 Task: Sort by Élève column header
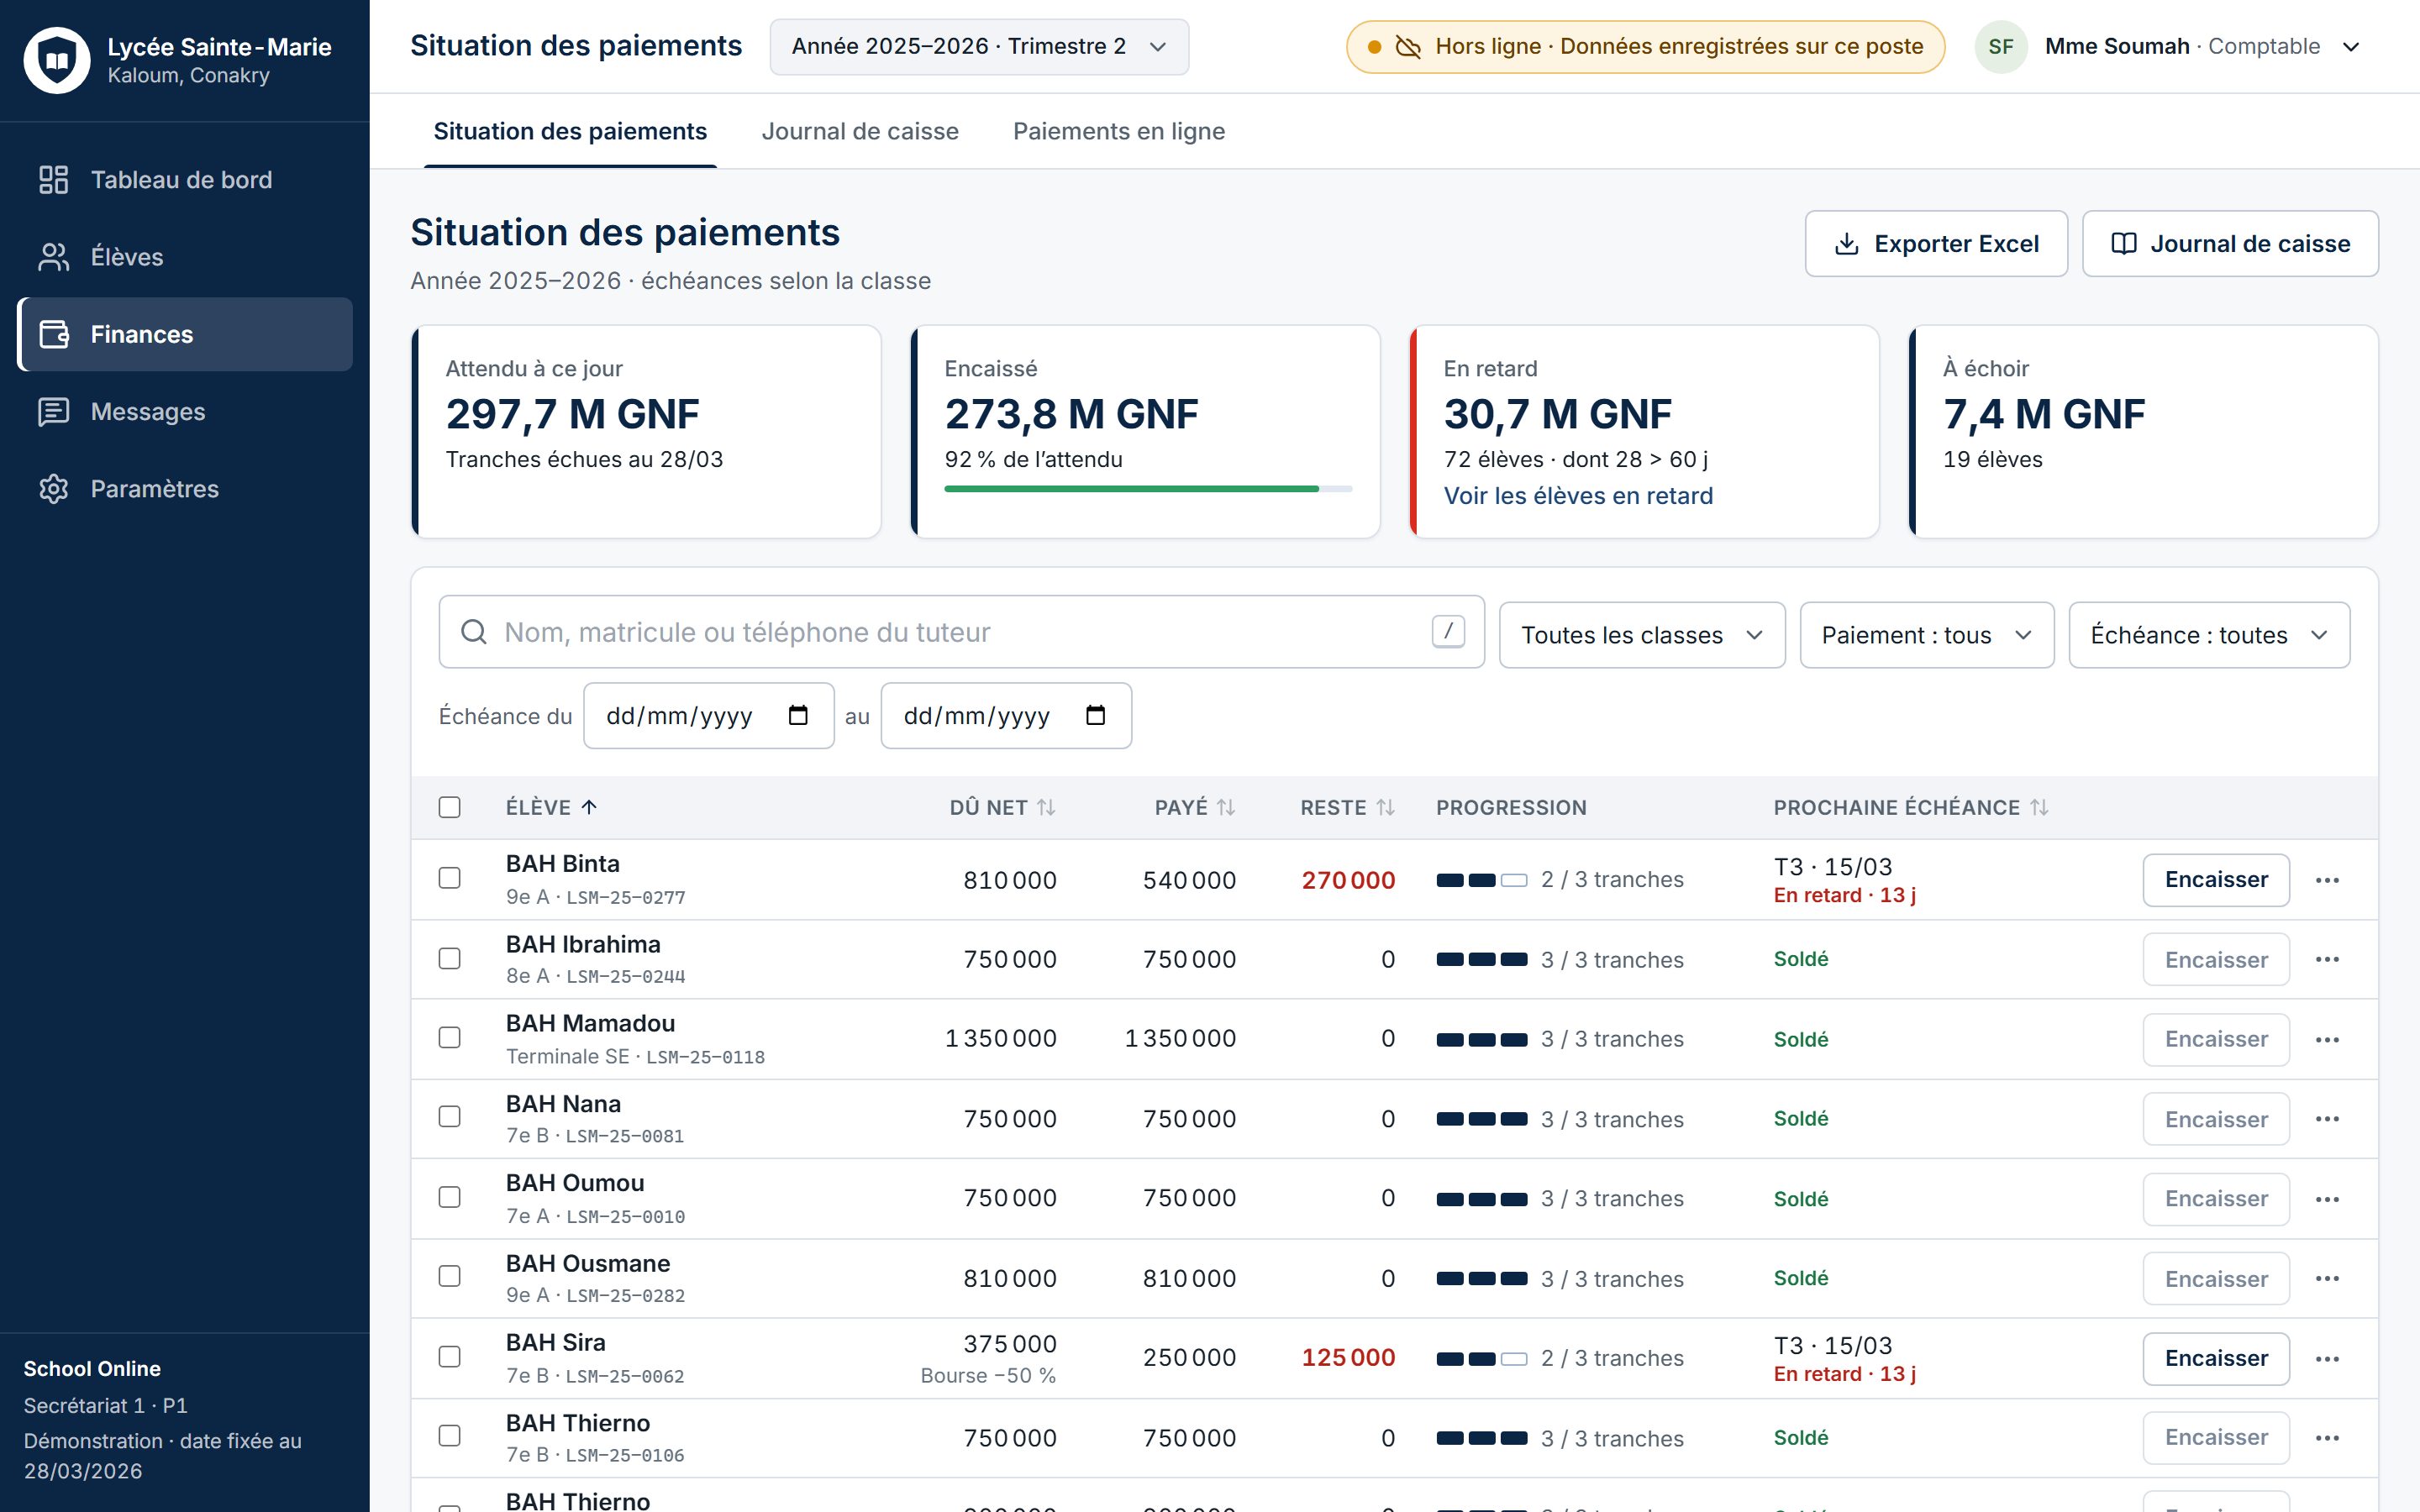[x=551, y=807]
